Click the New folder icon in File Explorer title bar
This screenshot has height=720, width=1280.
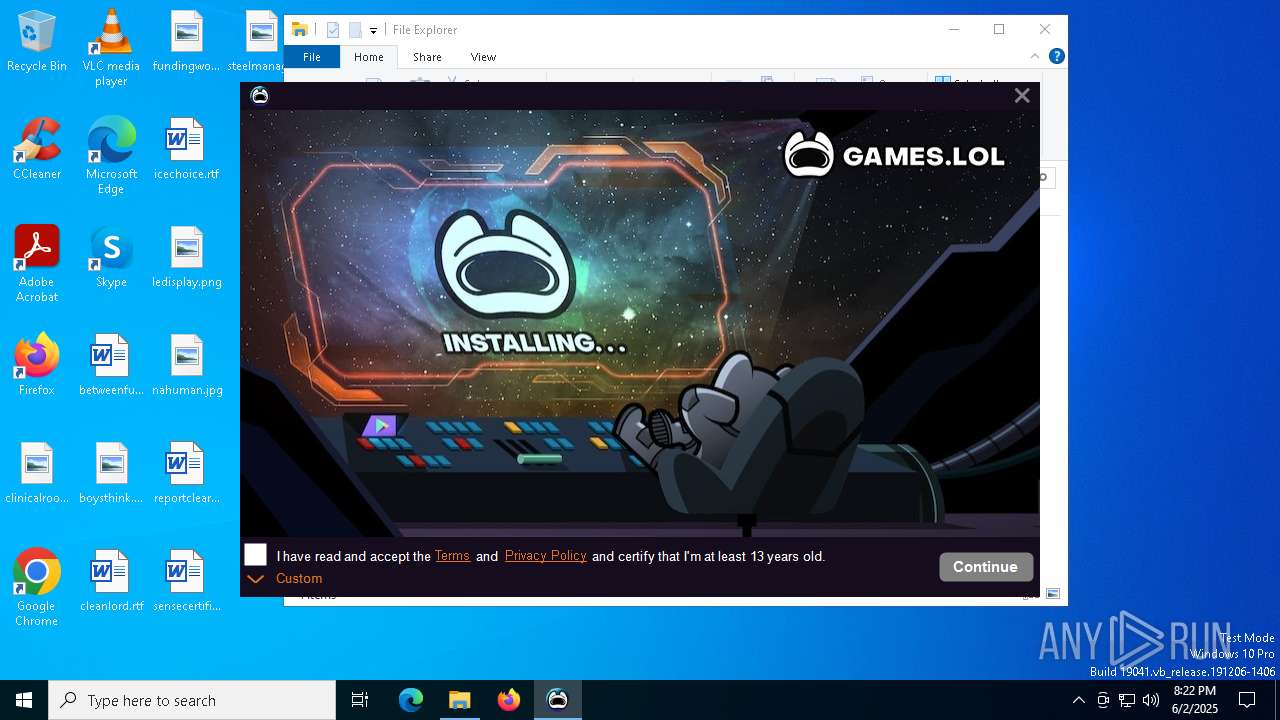[x=355, y=30]
